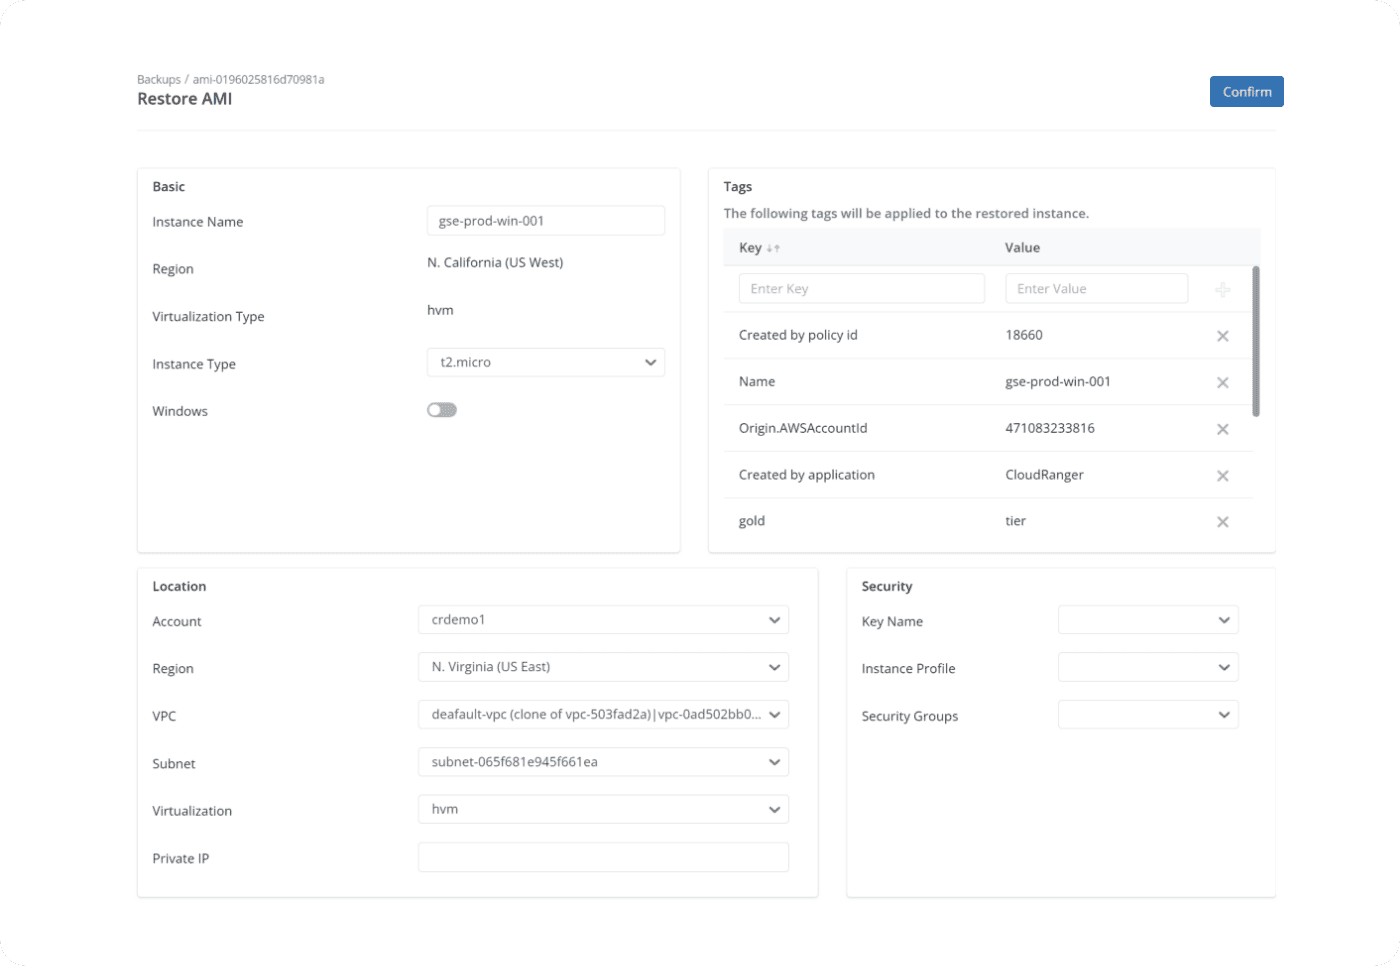Delete the 'Created by application' tag
1400x966 pixels.
(x=1222, y=476)
